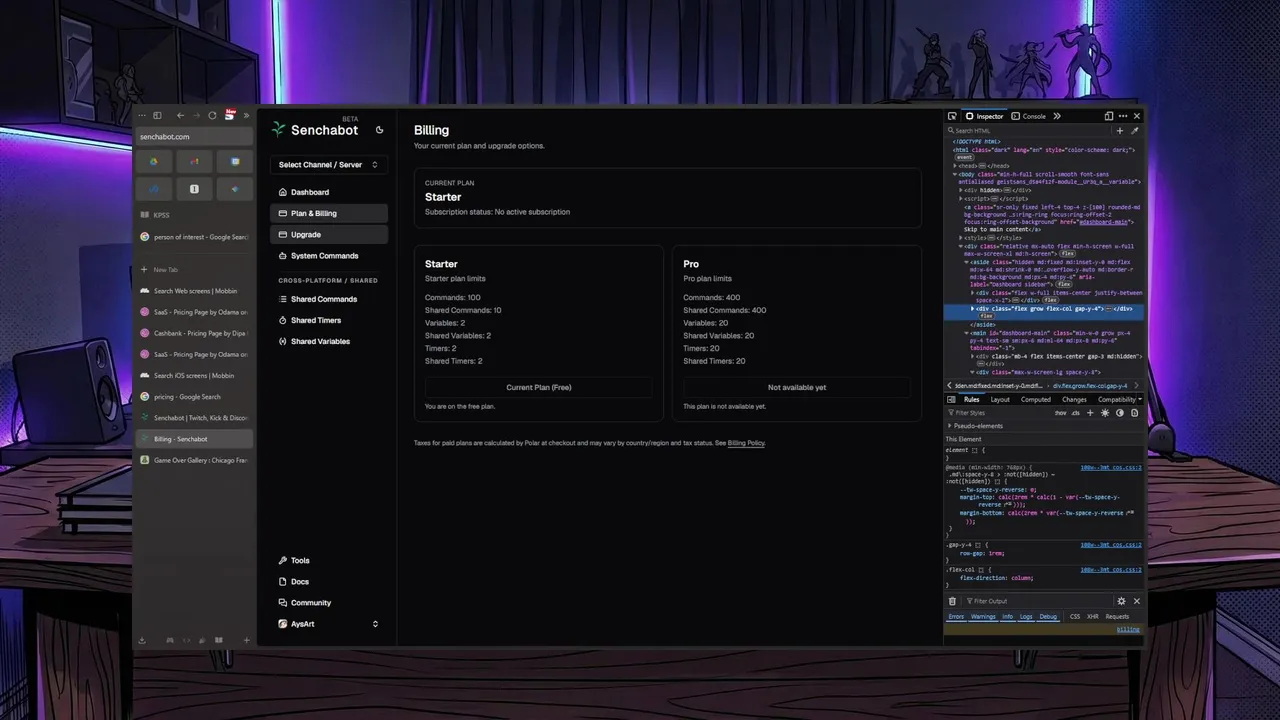The height and width of the screenshot is (720, 1280).
Task: Switch to person of interest Google Search tab
Action: [x=194, y=237]
